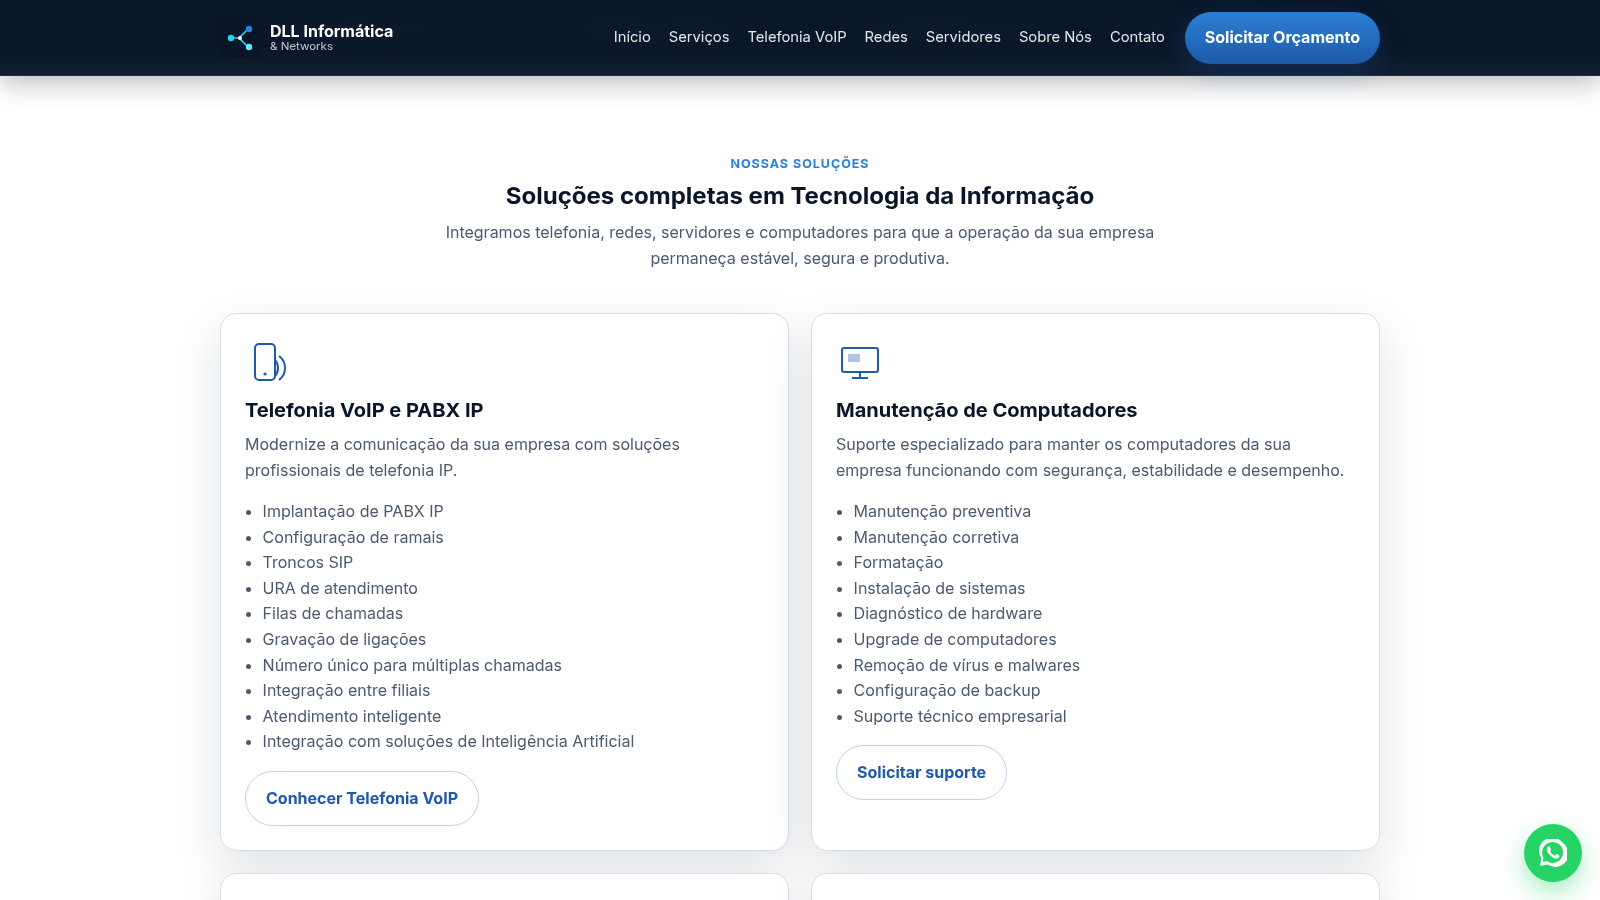This screenshot has width=1600, height=900.
Task: Click the Upgrade de computadores item
Action: pos(955,639)
